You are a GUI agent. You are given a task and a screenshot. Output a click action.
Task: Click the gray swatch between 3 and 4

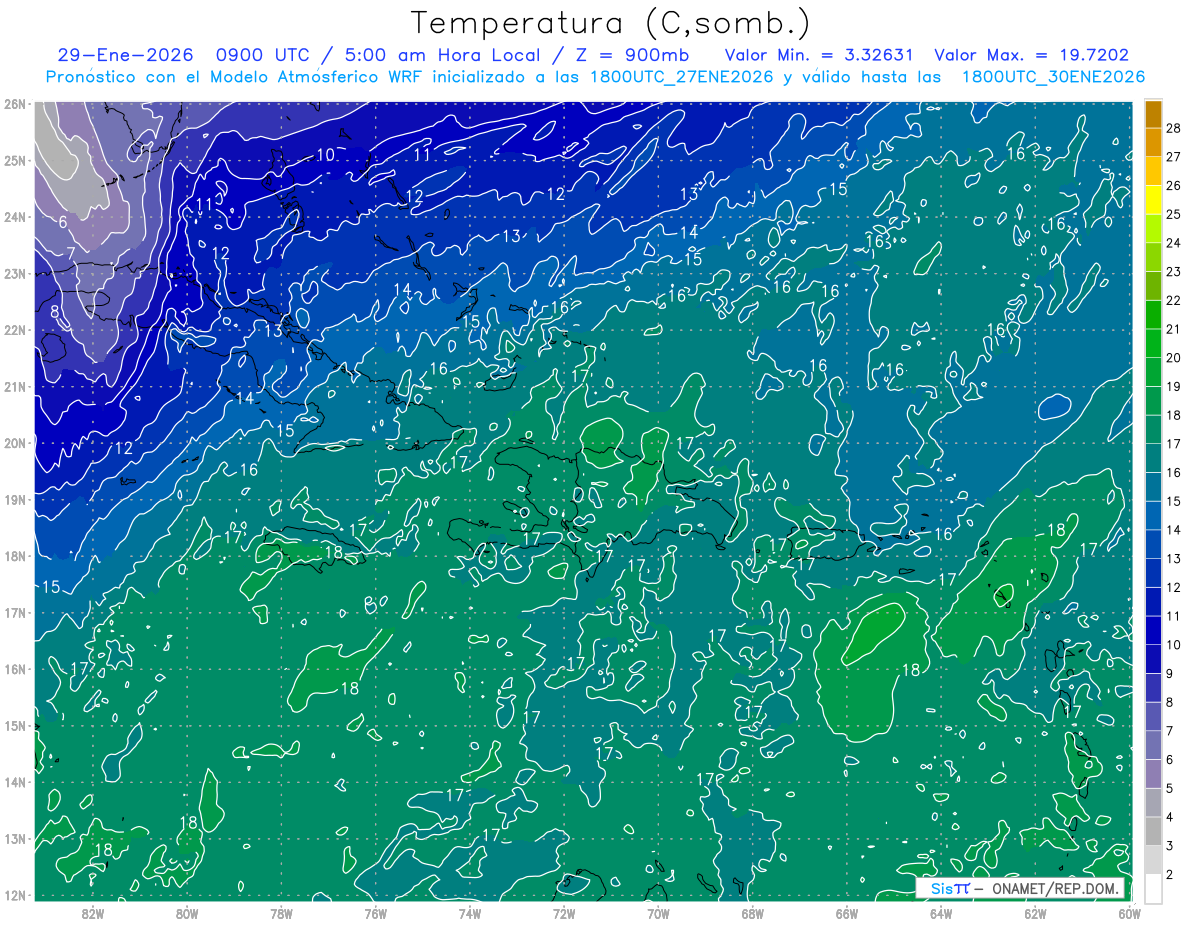pos(1153,831)
